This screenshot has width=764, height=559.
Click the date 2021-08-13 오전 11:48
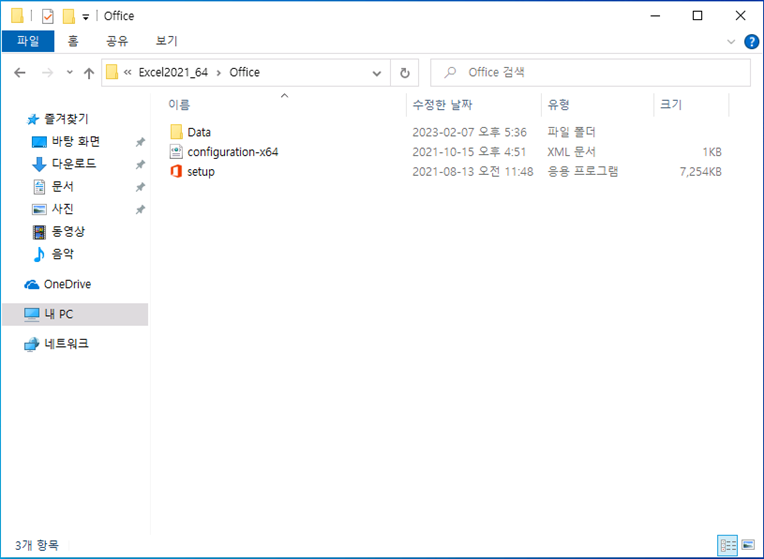(x=473, y=172)
